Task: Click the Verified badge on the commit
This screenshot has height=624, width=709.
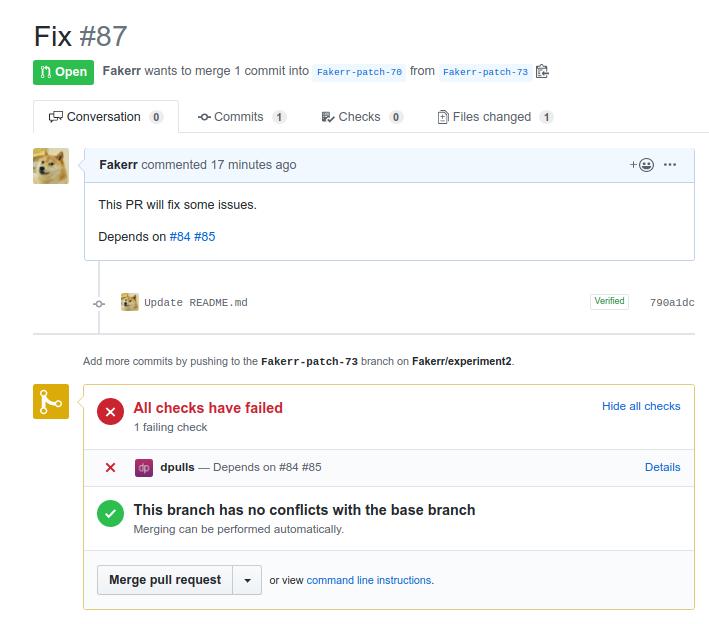Action: tap(609, 301)
